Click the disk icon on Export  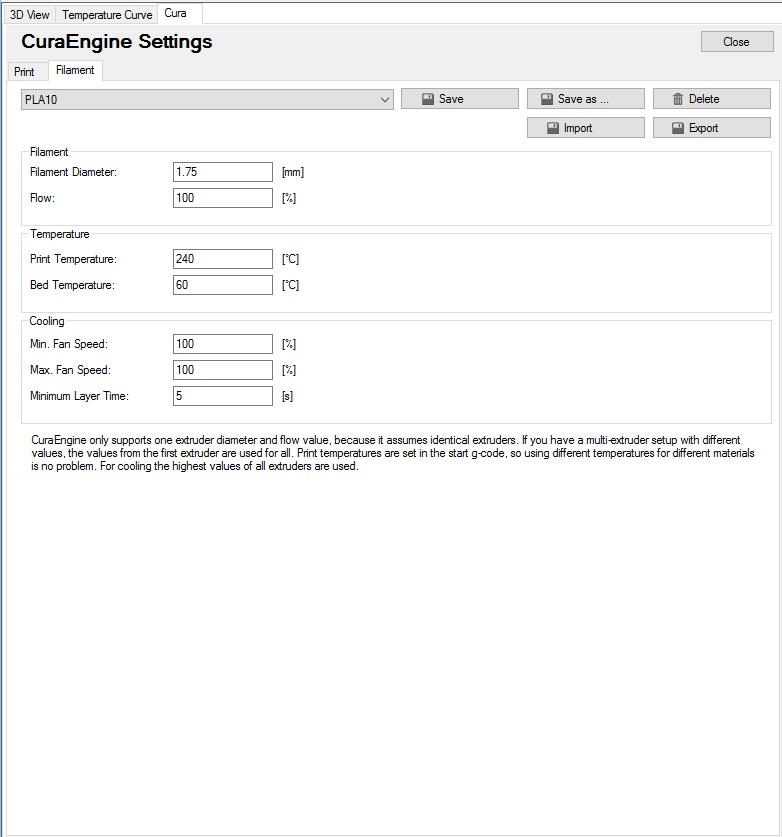[x=678, y=128]
